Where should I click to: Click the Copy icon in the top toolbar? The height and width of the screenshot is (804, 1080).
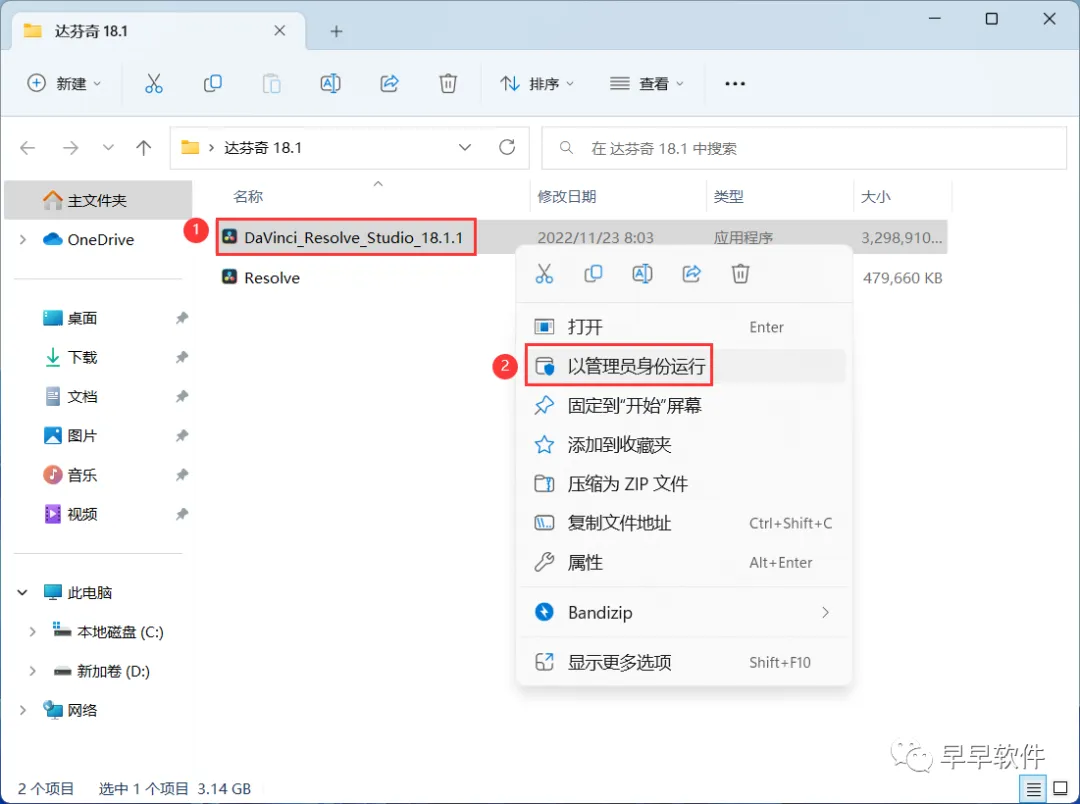tap(213, 83)
